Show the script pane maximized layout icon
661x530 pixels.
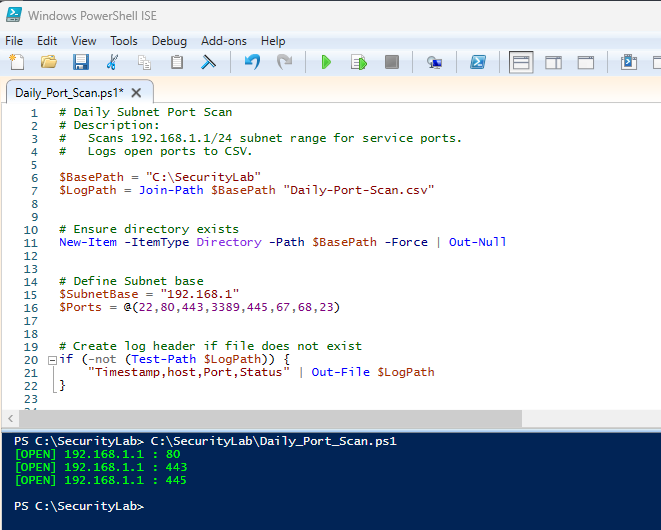(586, 62)
